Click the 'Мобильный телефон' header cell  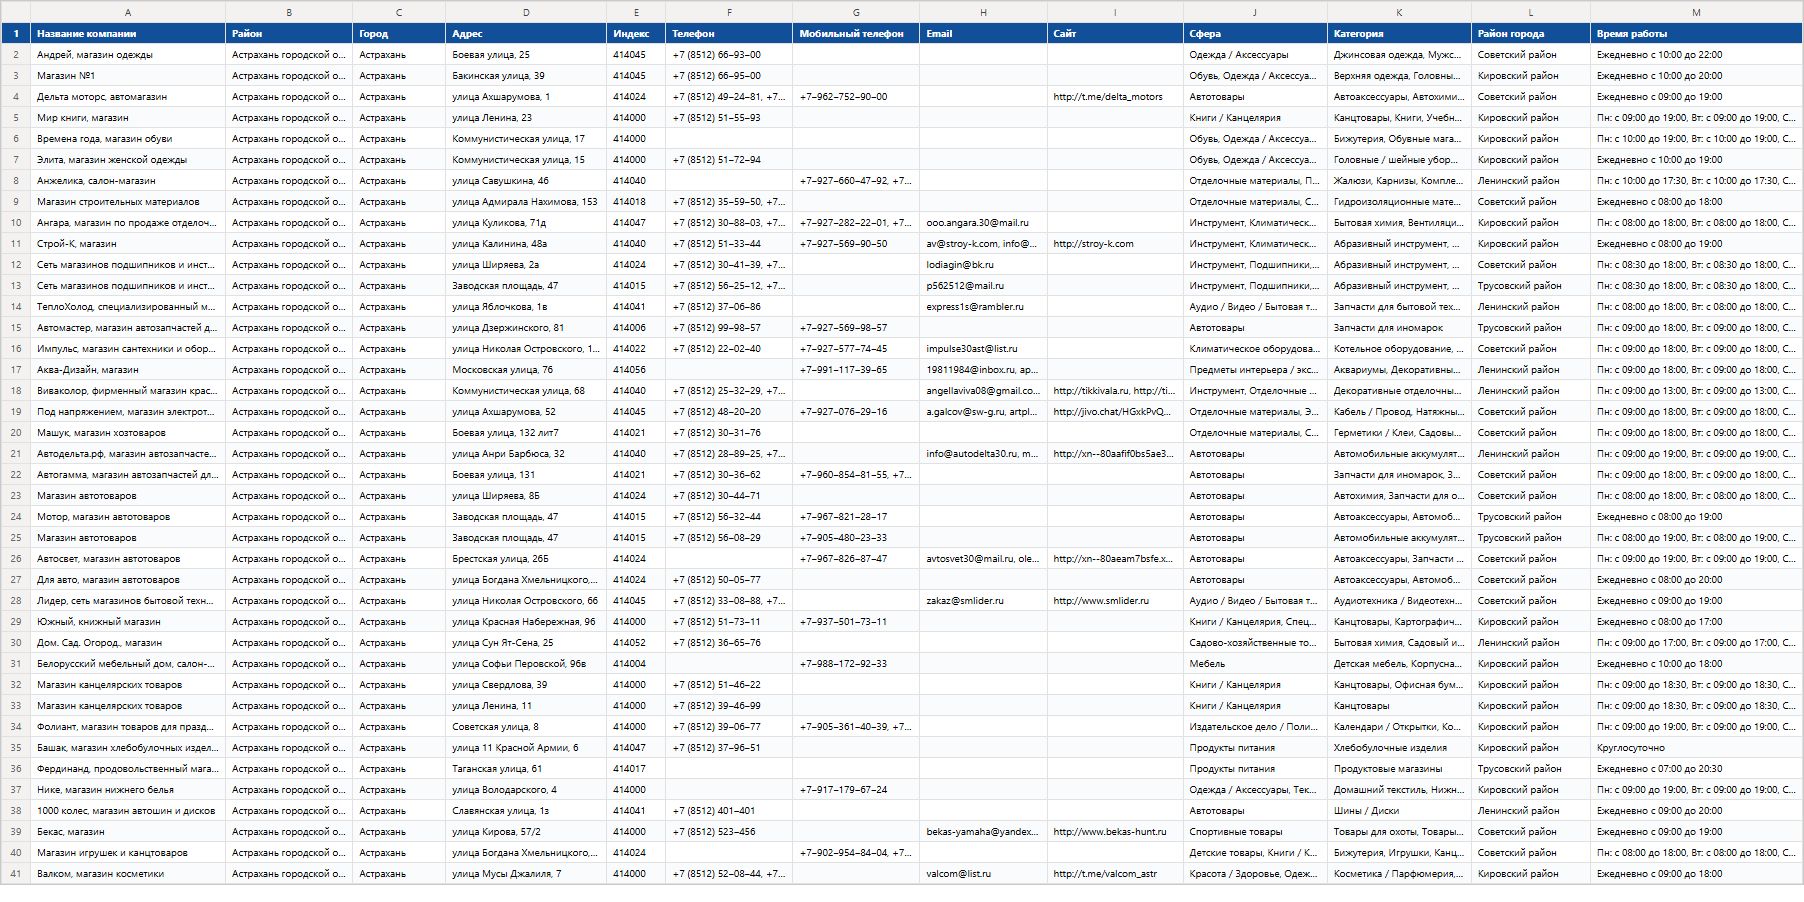click(x=856, y=34)
